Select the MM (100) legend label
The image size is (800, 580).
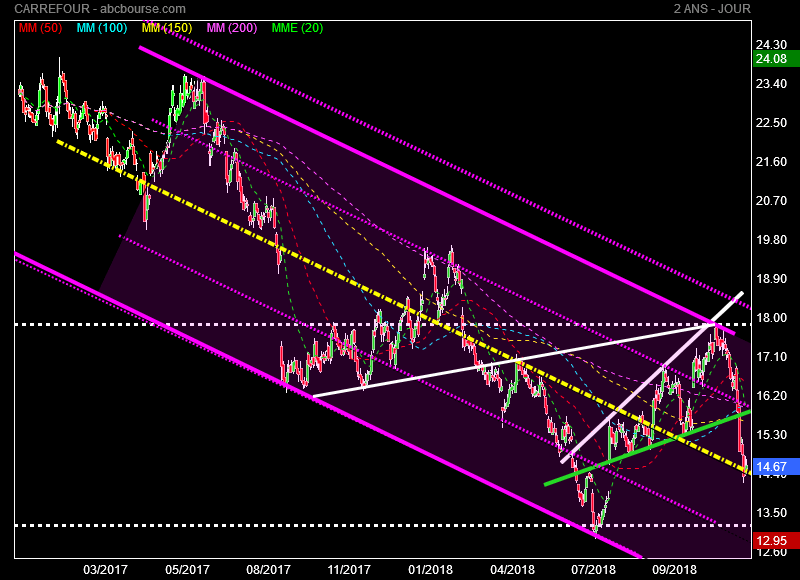[x=102, y=28]
